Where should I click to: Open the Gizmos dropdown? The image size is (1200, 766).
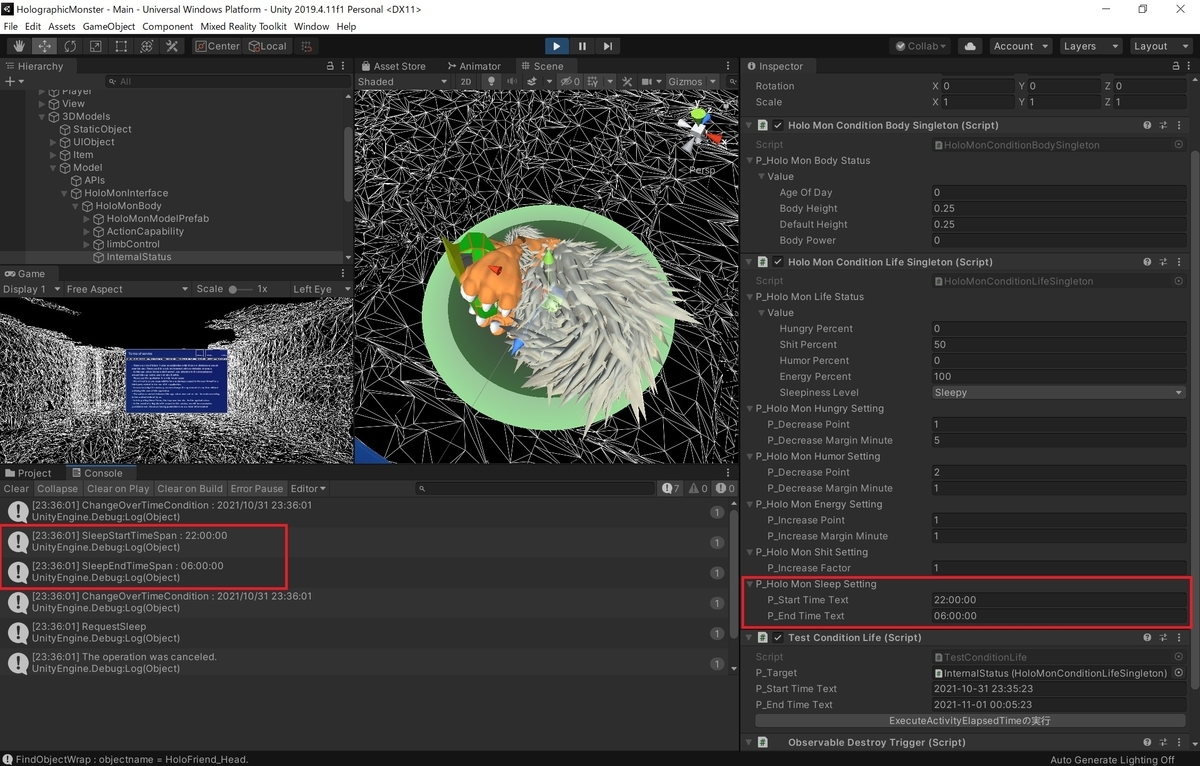coord(692,81)
